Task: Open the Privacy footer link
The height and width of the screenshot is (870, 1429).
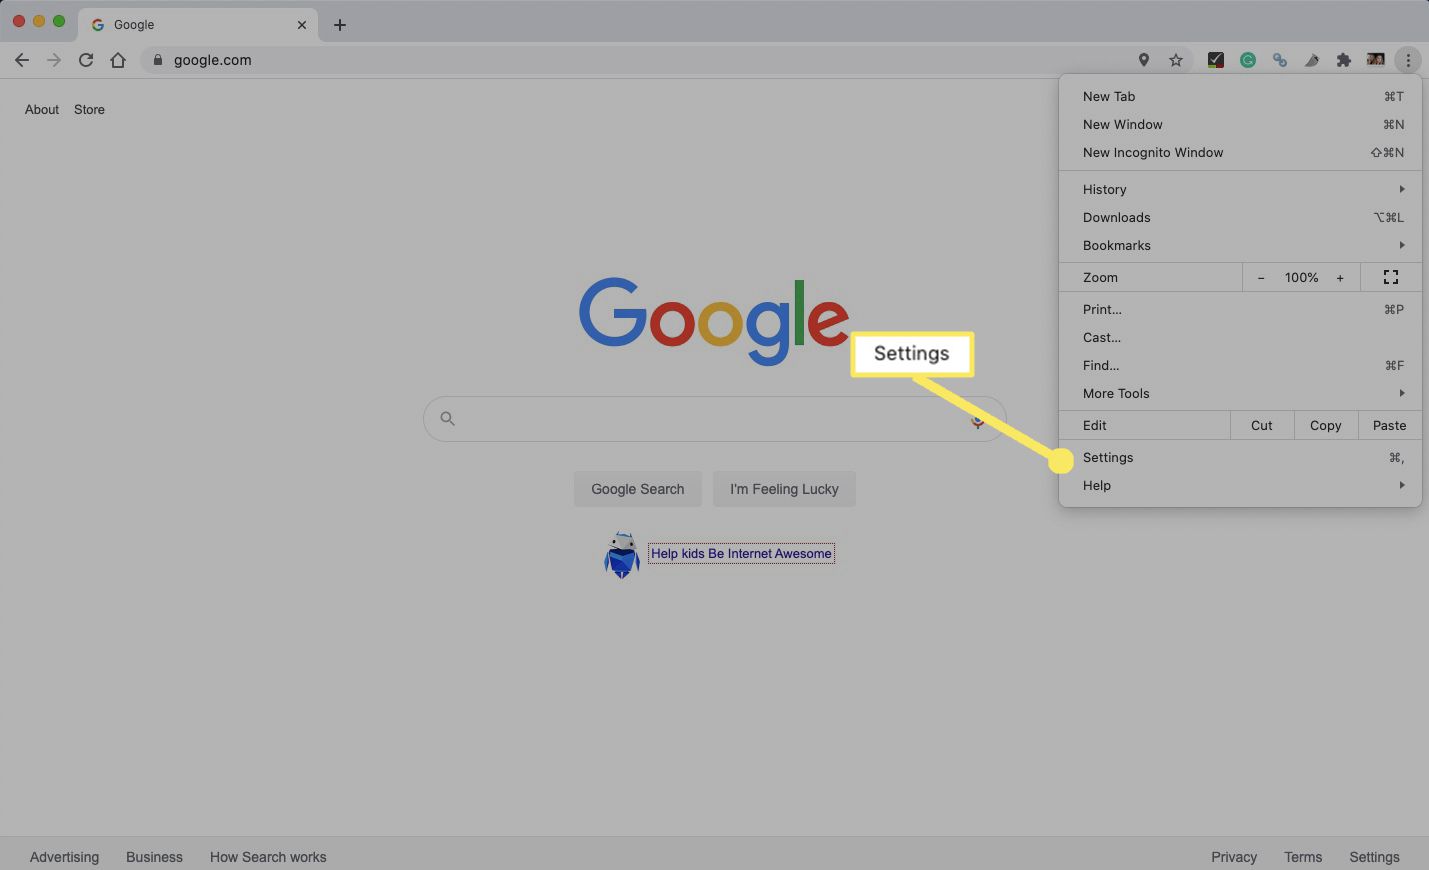Action: [x=1234, y=857]
